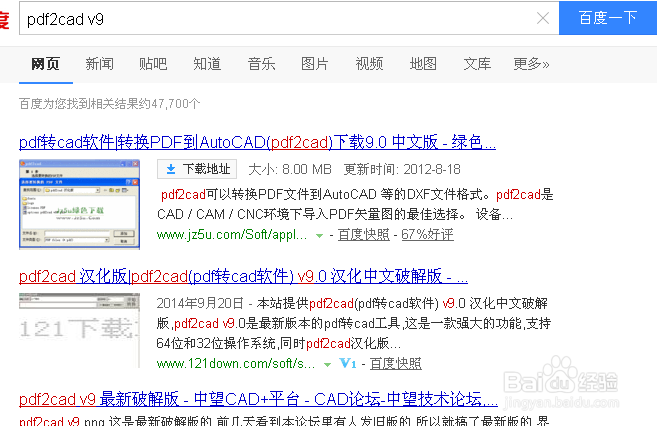Click the 121下载 thumbnail image
Screen dimensions: 657x426
click(x=79, y=330)
